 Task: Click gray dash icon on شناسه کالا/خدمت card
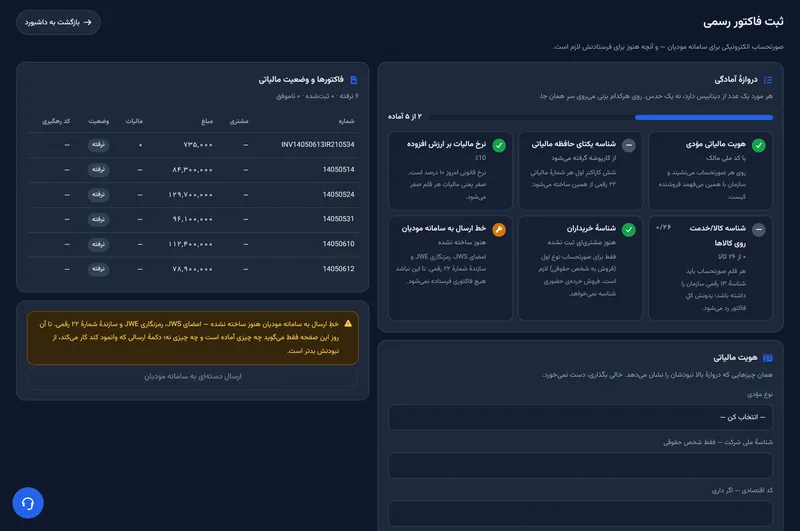(759, 230)
